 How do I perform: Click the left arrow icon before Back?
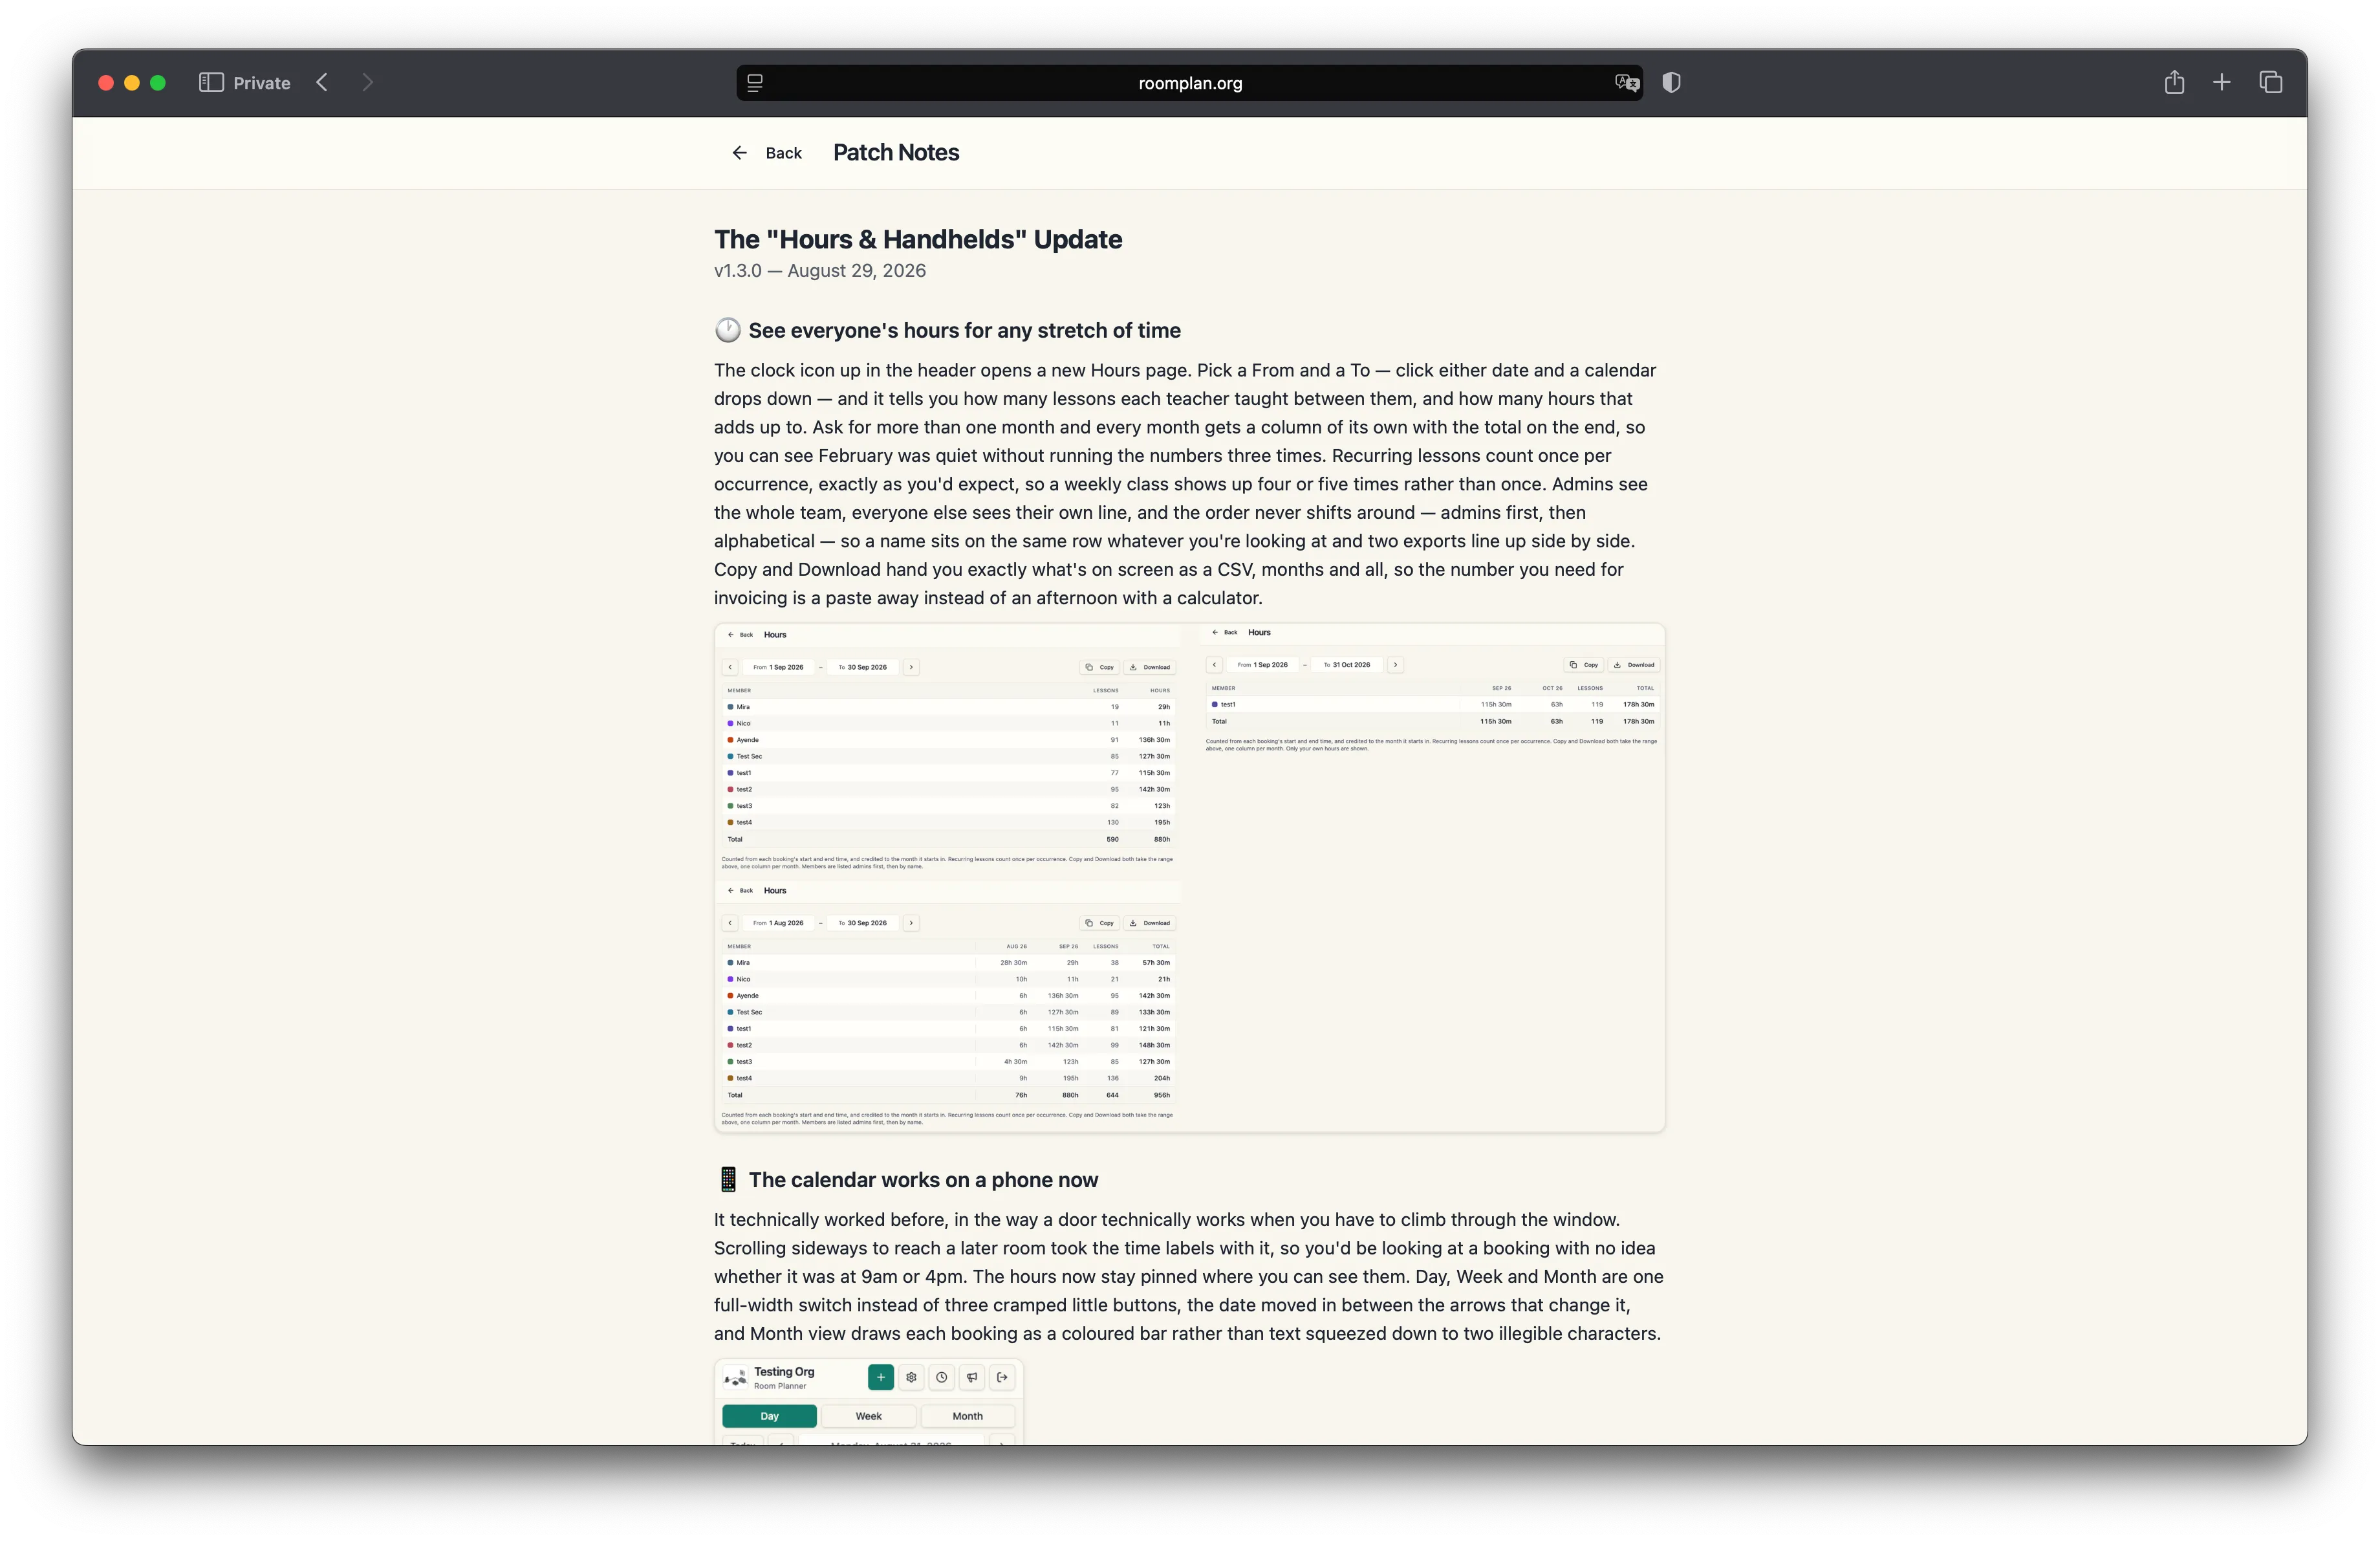(739, 153)
